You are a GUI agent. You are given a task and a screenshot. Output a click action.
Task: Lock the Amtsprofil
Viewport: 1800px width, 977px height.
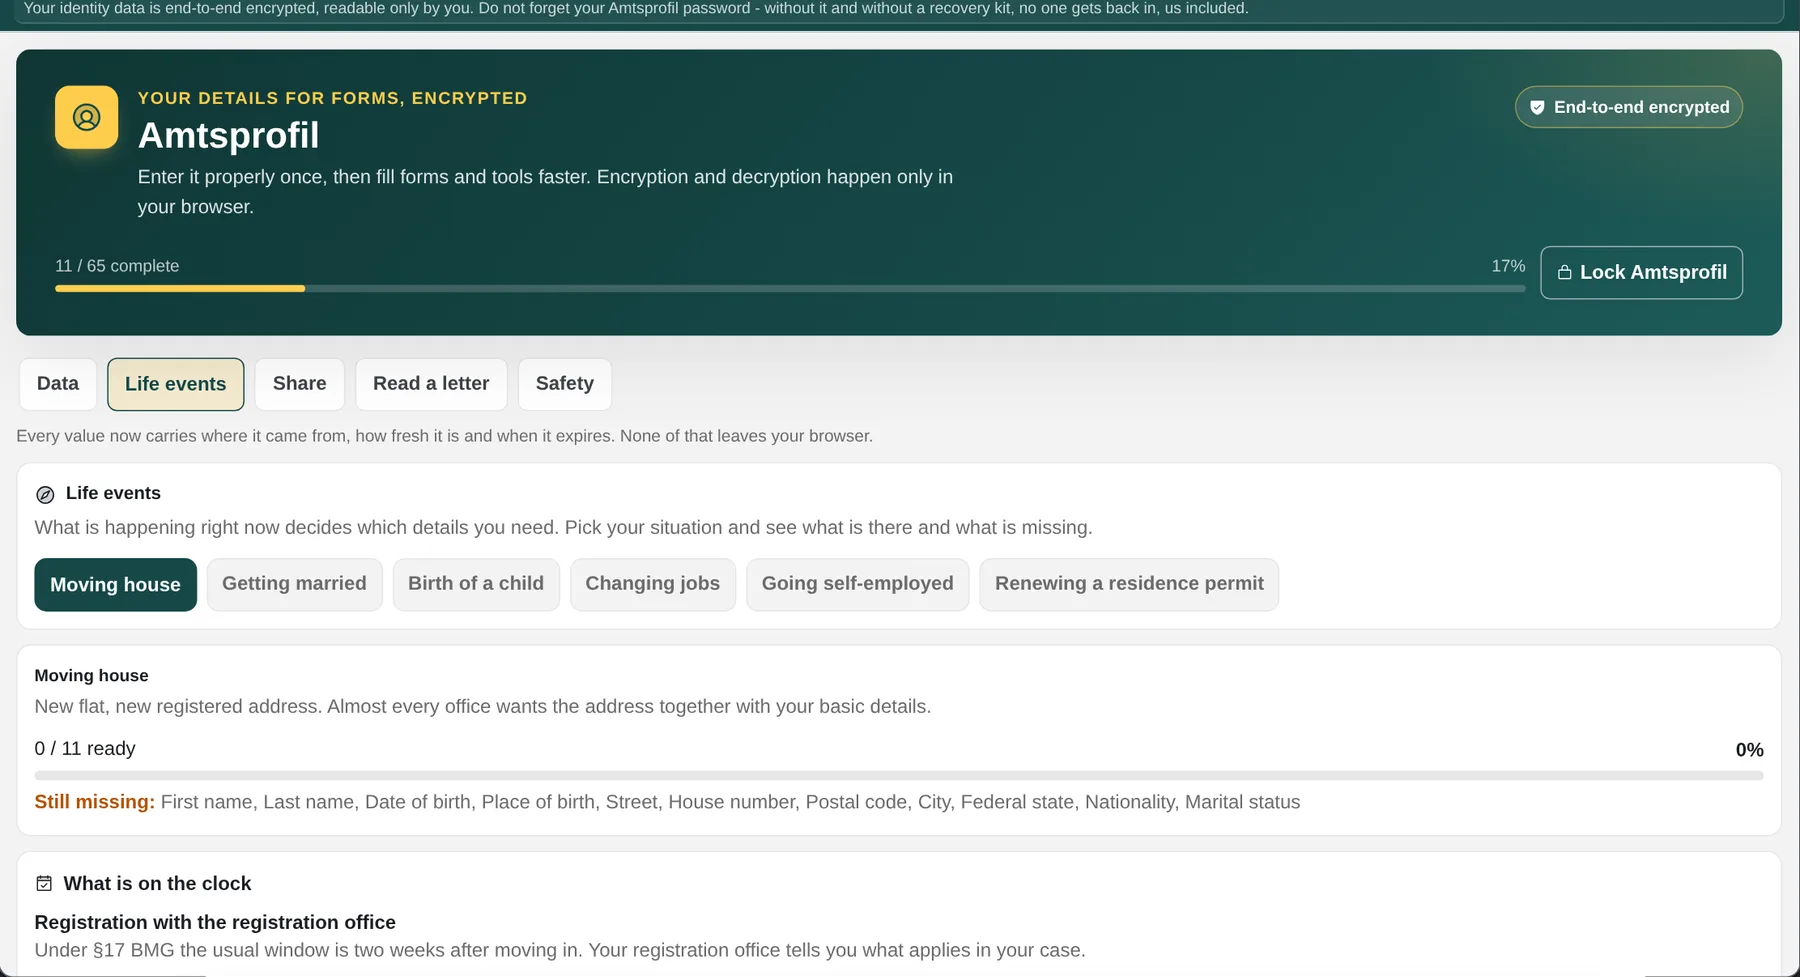1641,272
